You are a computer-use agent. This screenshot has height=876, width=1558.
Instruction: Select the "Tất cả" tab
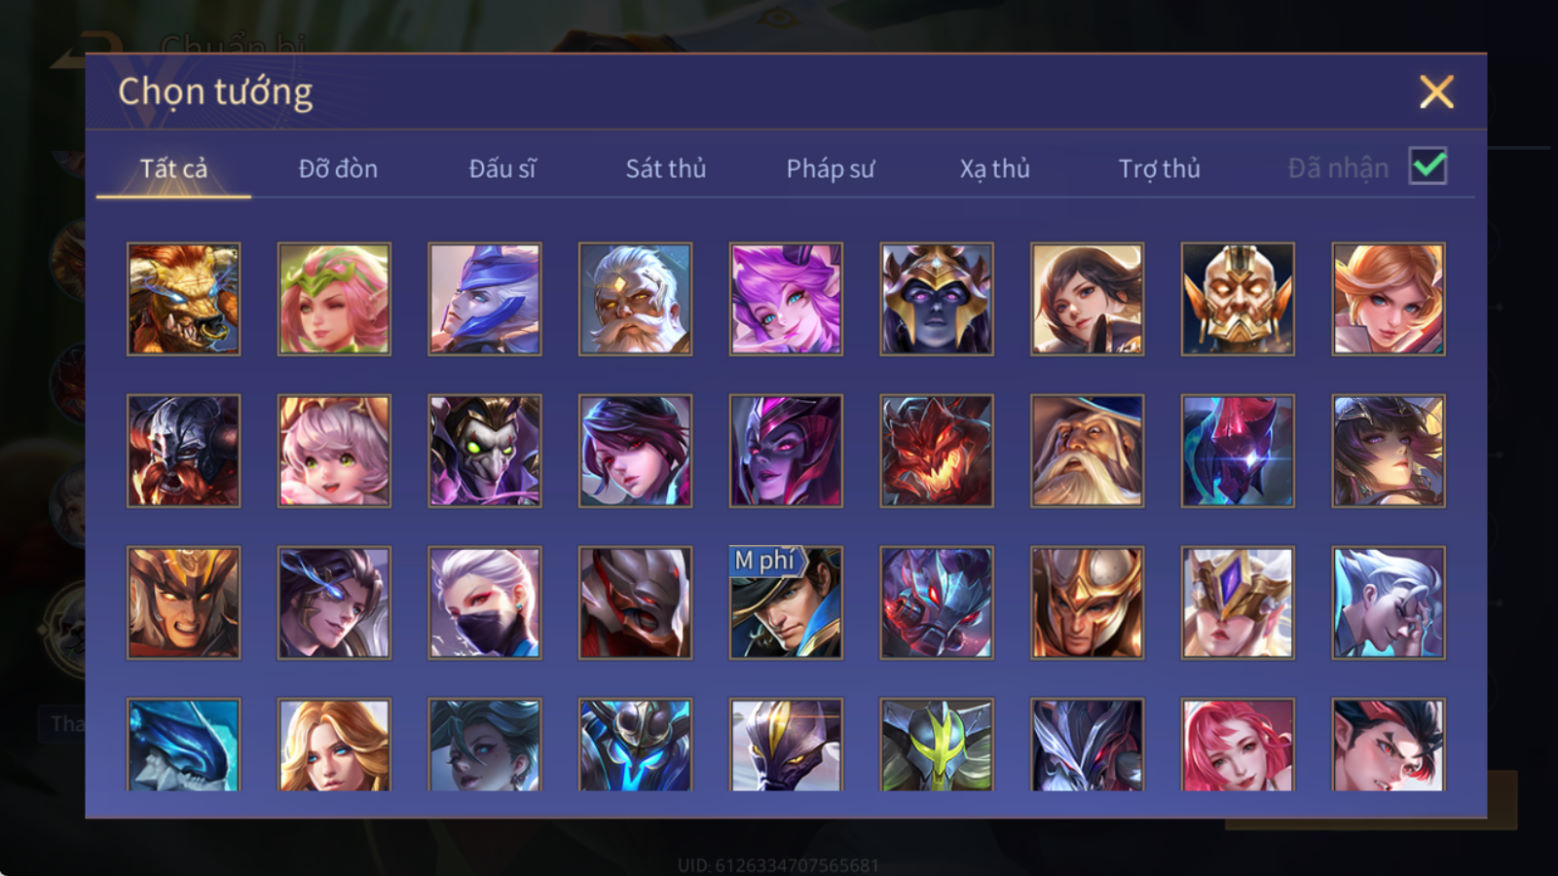pos(174,168)
